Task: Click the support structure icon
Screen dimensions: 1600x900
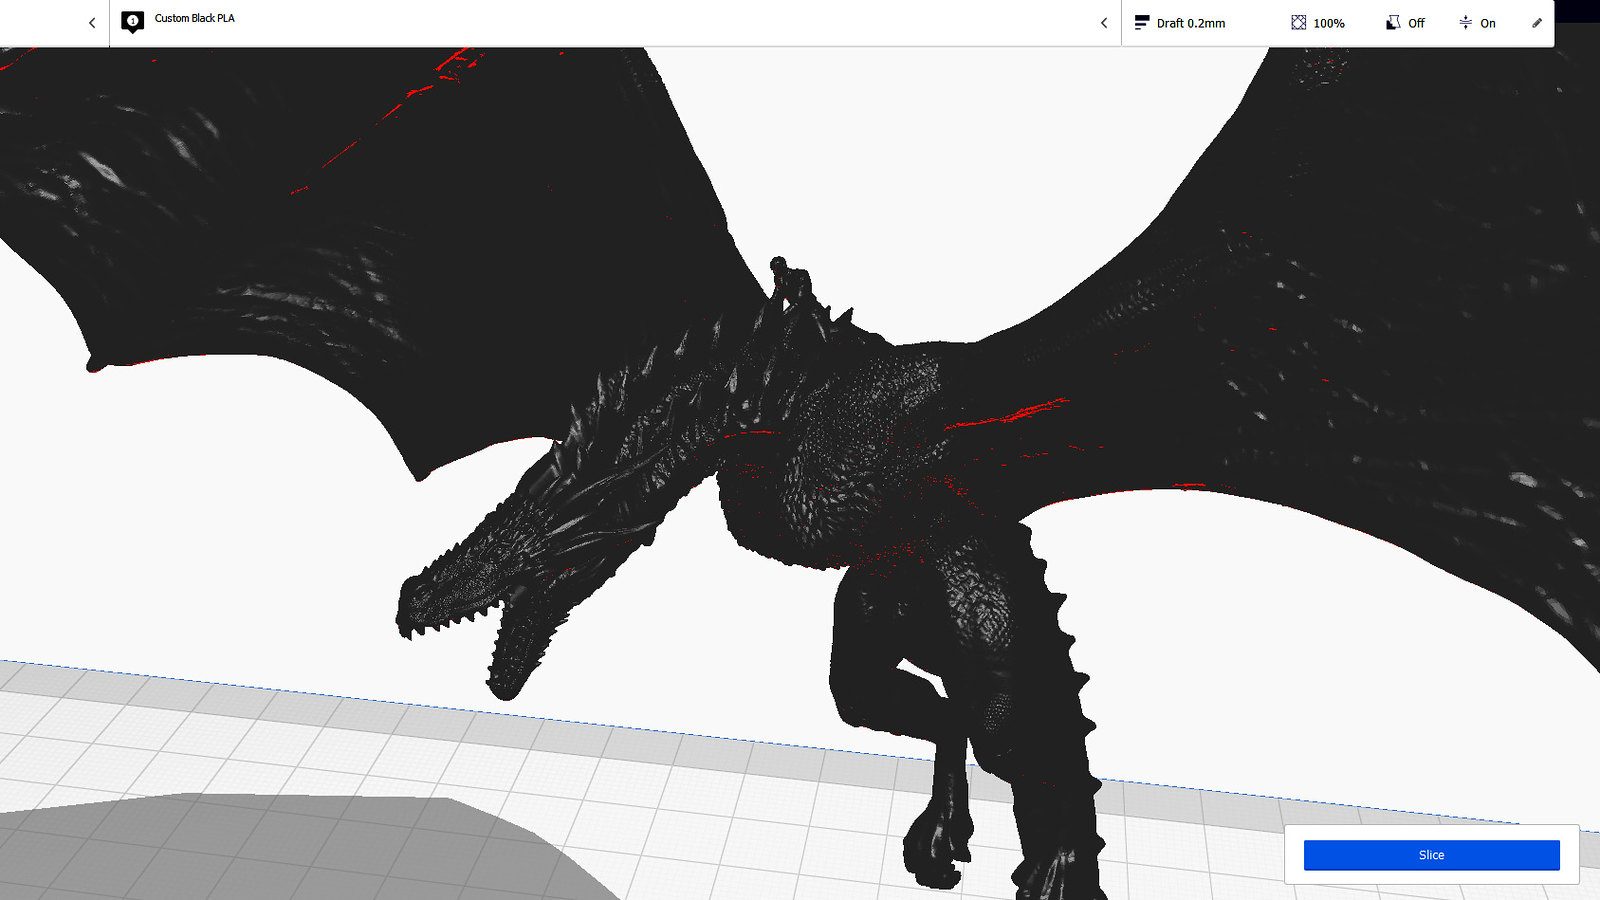Action: pyautogui.click(x=1393, y=22)
